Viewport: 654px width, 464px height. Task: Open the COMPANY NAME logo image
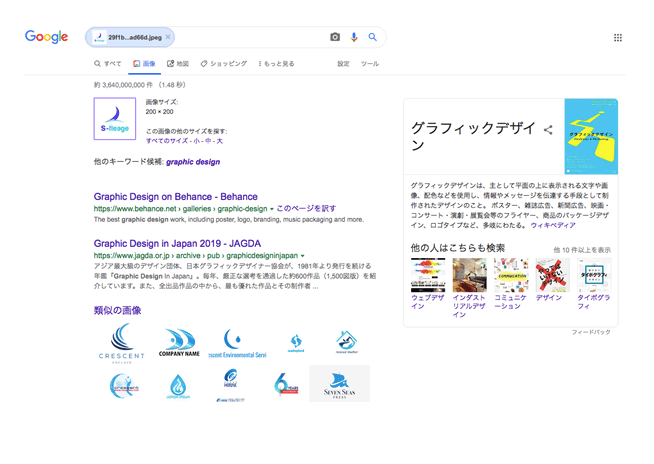(x=179, y=343)
